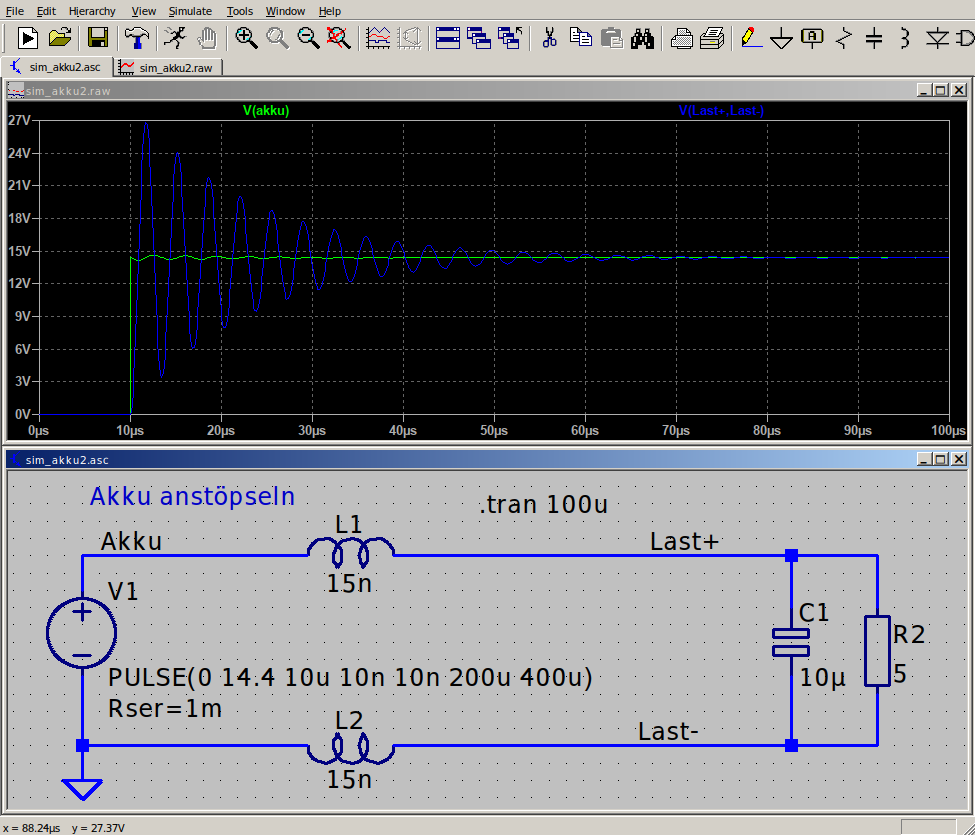Open Find with the binoculars icon
The height and width of the screenshot is (835, 975).
coord(642,38)
